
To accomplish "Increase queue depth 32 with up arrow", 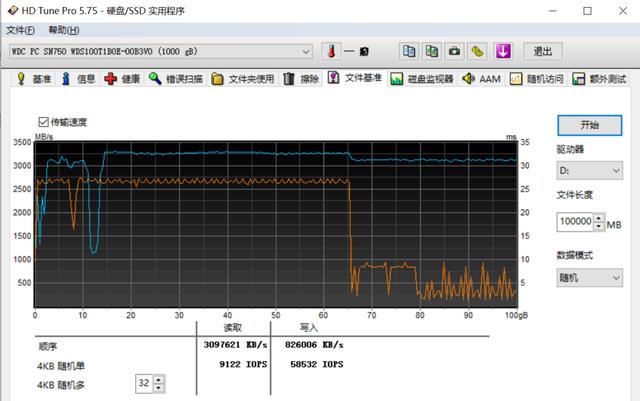I will (159, 379).
